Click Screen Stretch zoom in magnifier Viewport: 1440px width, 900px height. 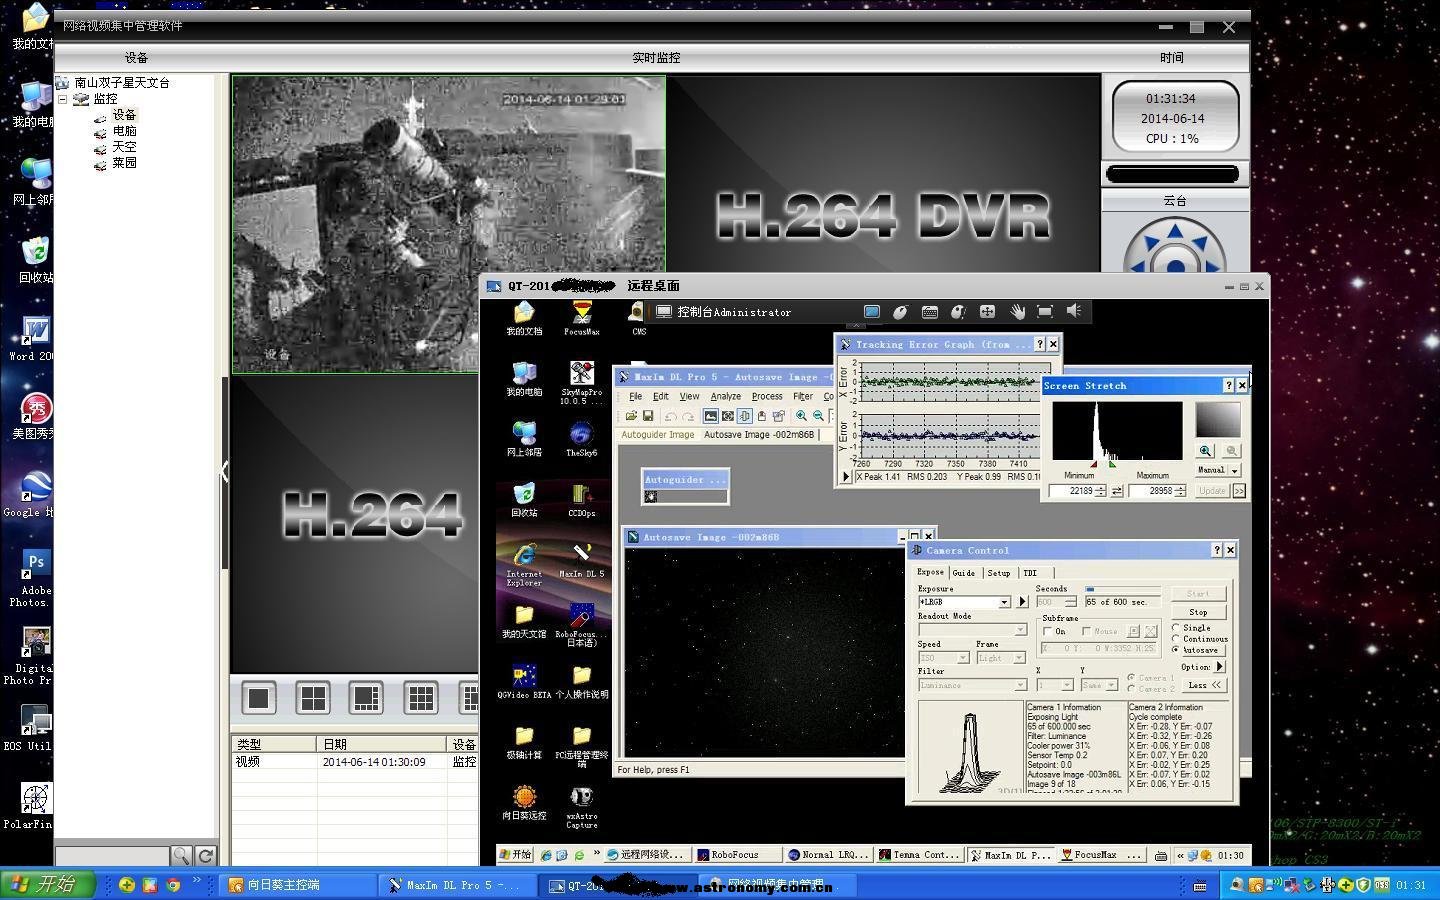pos(1205,451)
